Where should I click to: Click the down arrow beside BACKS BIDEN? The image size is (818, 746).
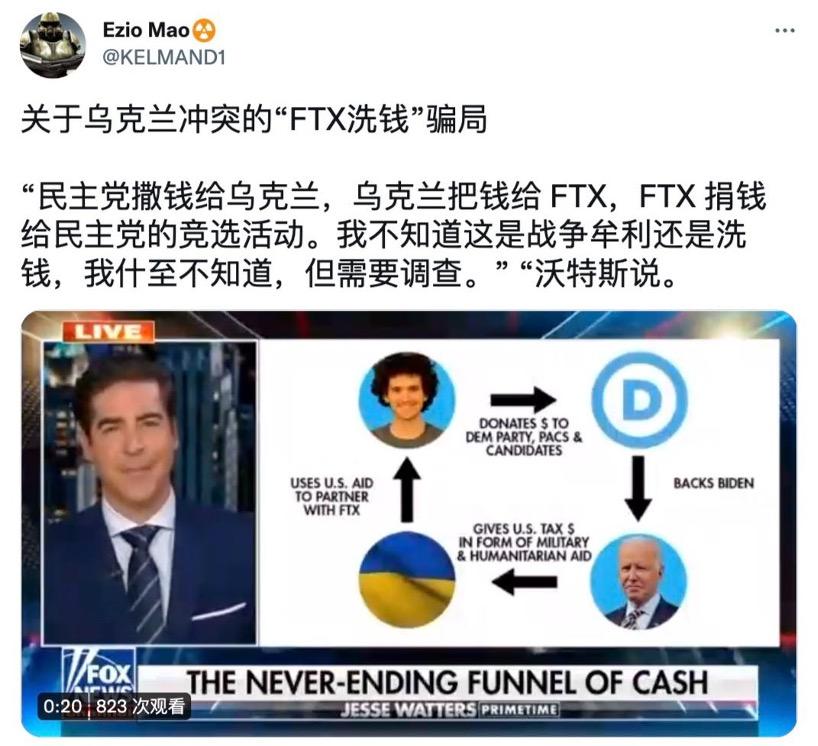point(638,488)
